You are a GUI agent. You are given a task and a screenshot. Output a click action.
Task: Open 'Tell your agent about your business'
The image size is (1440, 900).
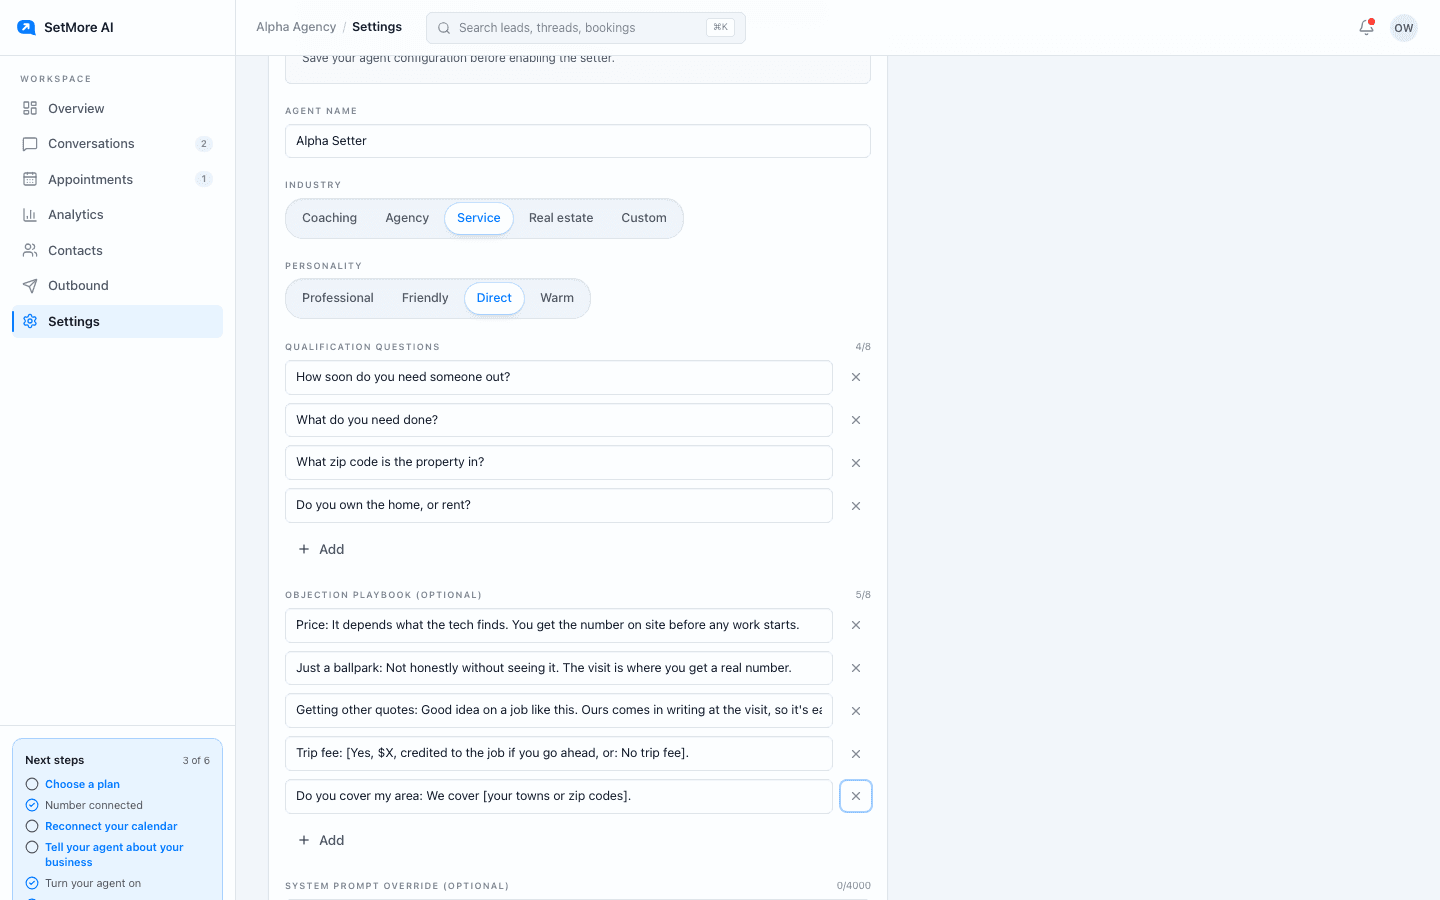tap(114, 855)
